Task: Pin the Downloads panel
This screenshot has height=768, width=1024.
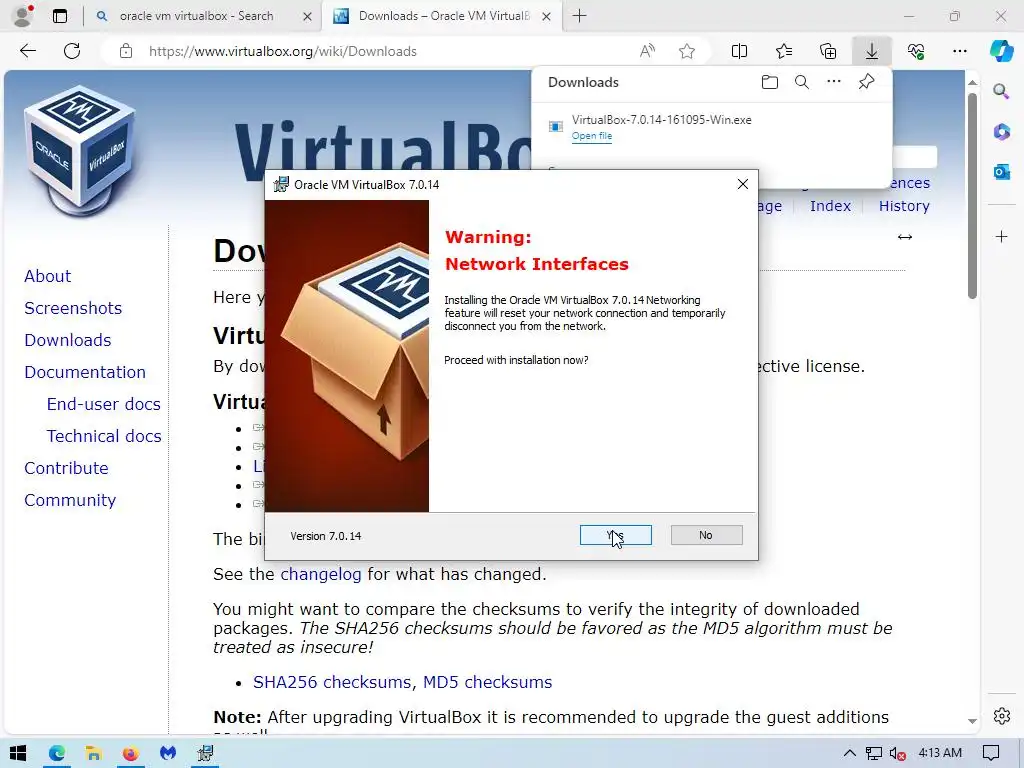Action: (866, 82)
